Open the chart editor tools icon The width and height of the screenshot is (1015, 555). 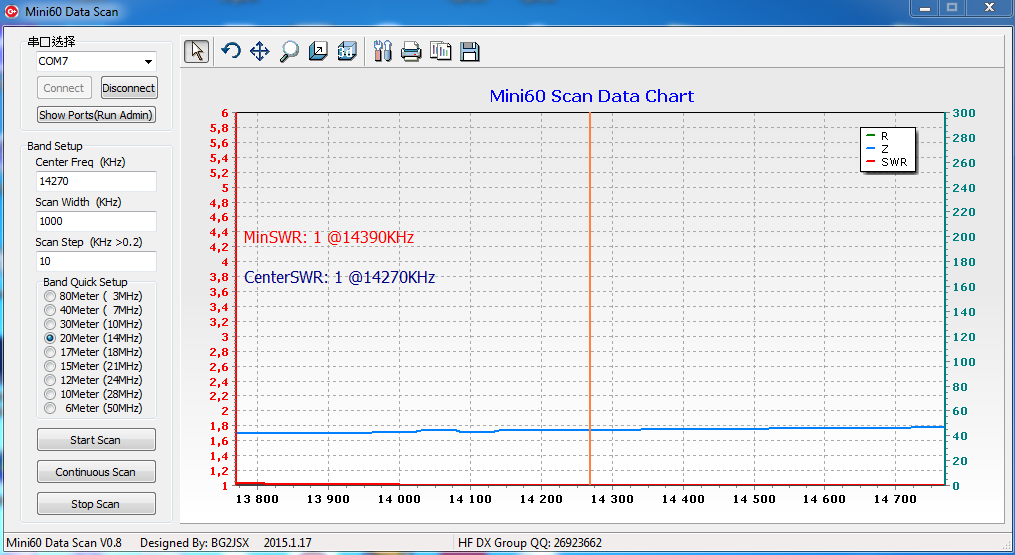[x=383, y=51]
